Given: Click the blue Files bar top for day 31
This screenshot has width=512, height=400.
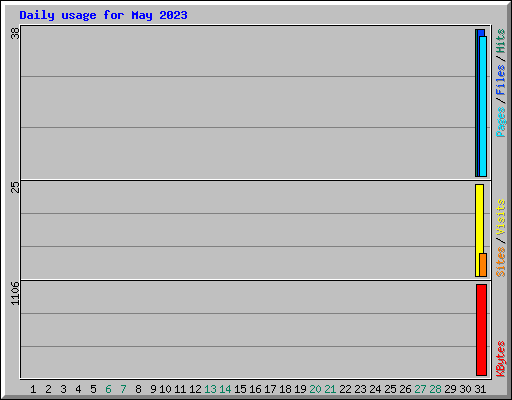Looking at the screenshot, I should (481, 33).
